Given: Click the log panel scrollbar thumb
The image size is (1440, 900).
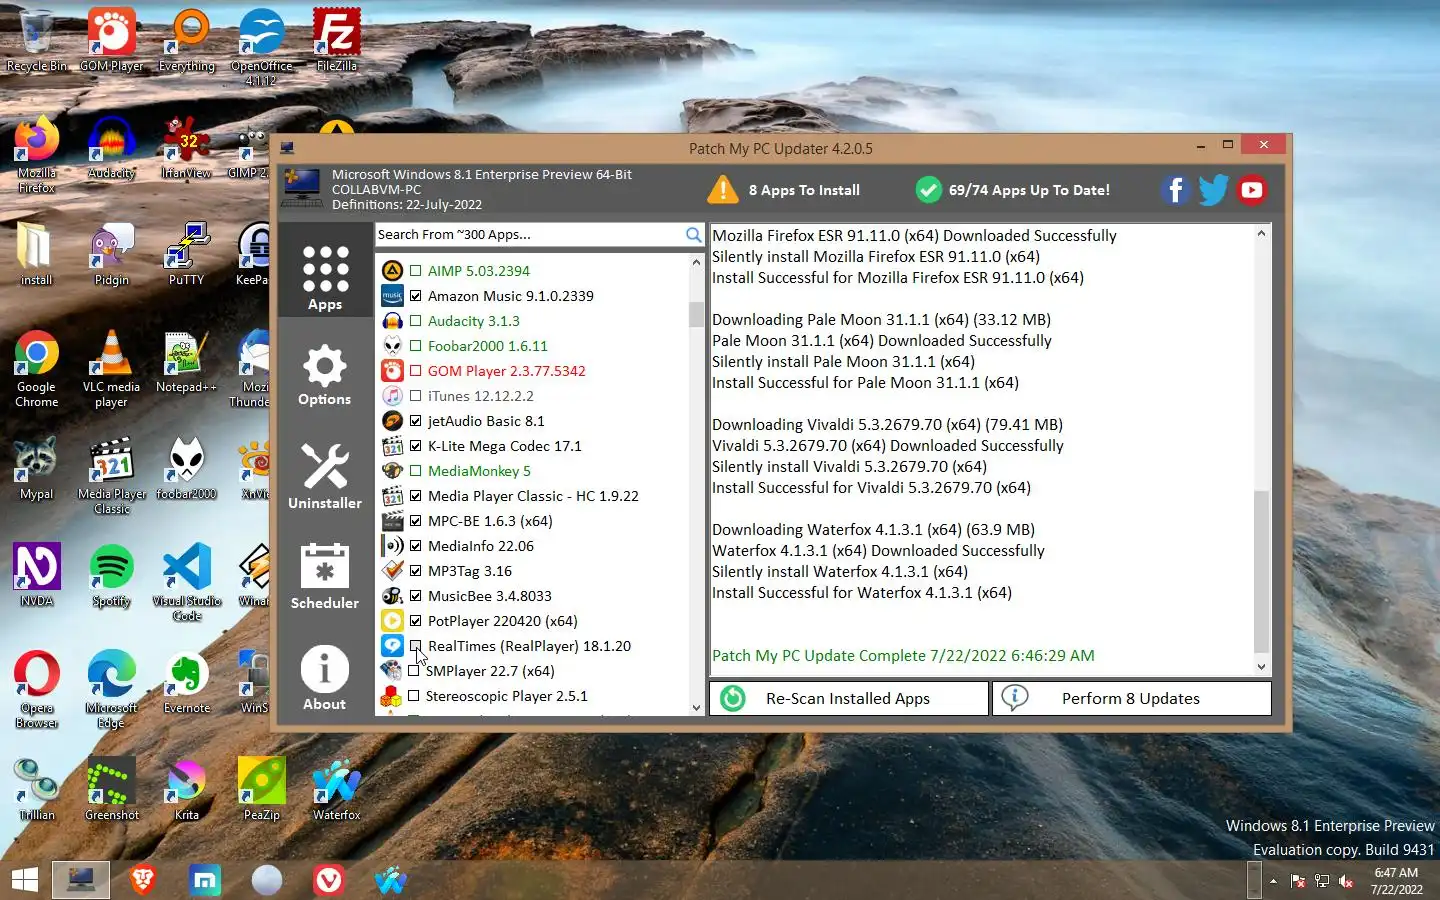Looking at the screenshot, I should pyautogui.click(x=1261, y=571).
